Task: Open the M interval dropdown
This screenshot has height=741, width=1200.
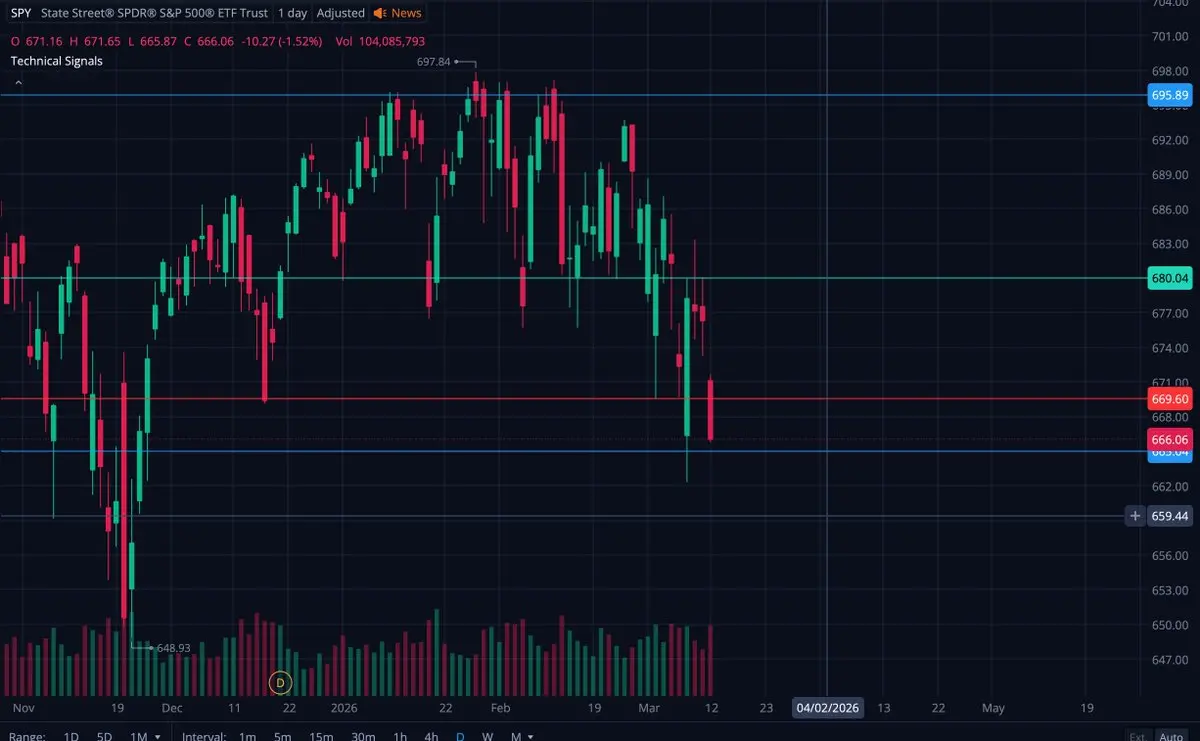Action: coord(521,736)
